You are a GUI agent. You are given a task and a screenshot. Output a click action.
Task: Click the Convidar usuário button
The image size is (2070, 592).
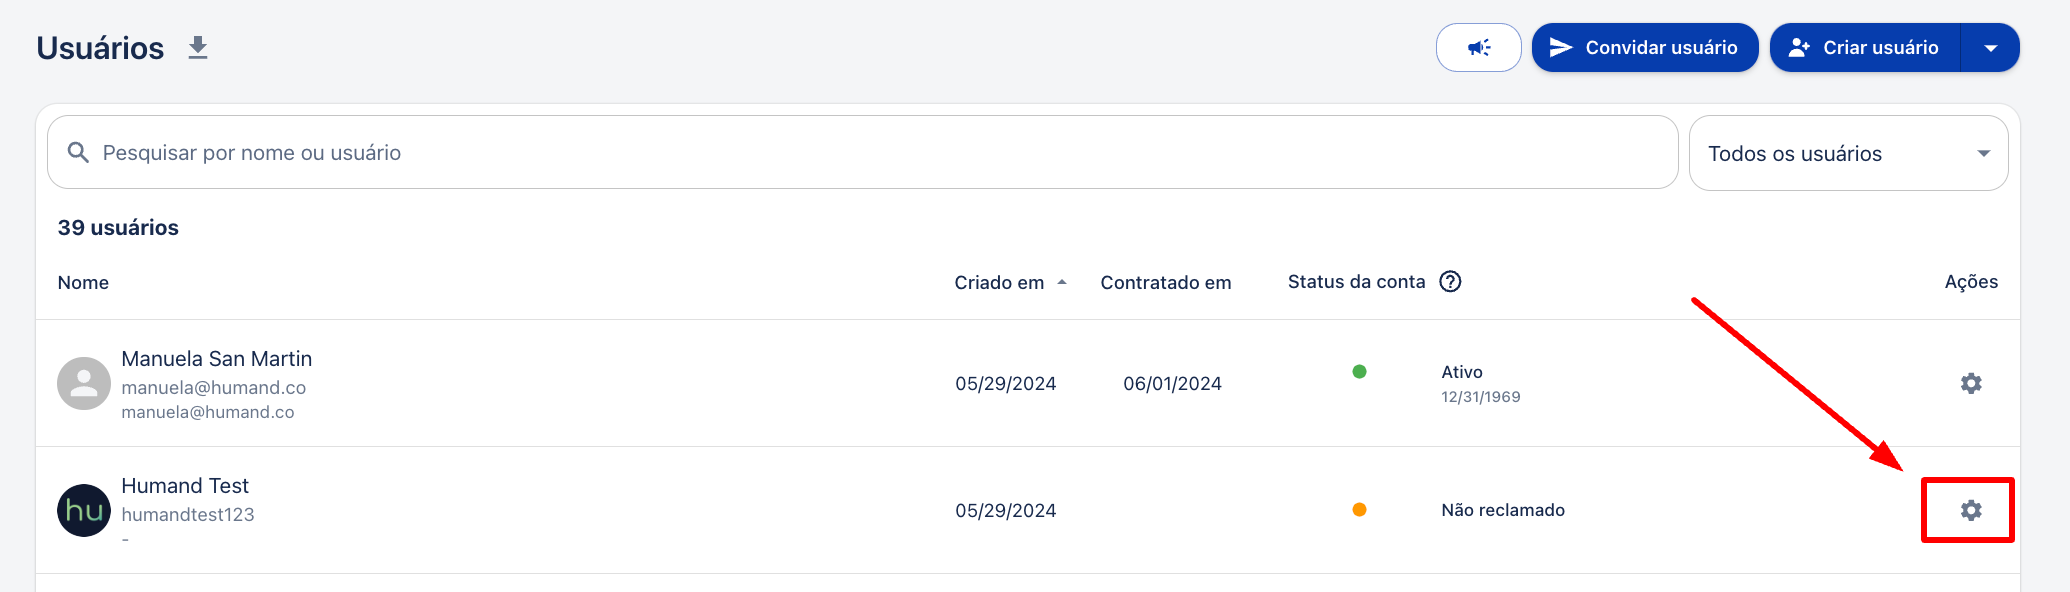click(x=1645, y=48)
